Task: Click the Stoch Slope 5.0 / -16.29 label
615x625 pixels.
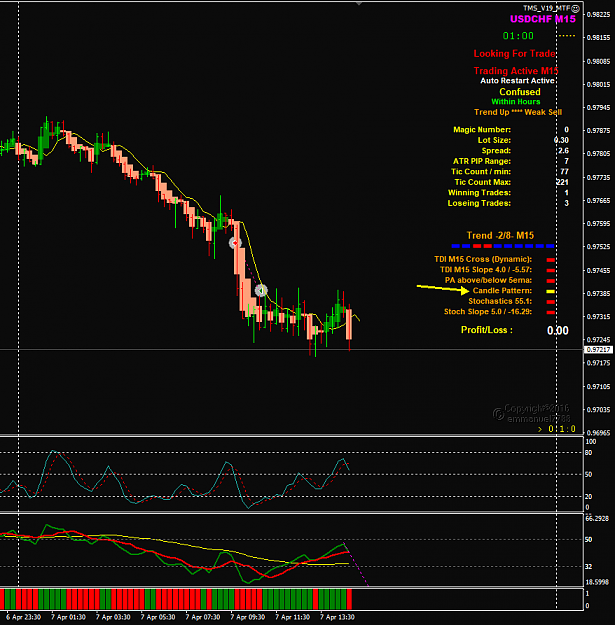Action: point(488,312)
